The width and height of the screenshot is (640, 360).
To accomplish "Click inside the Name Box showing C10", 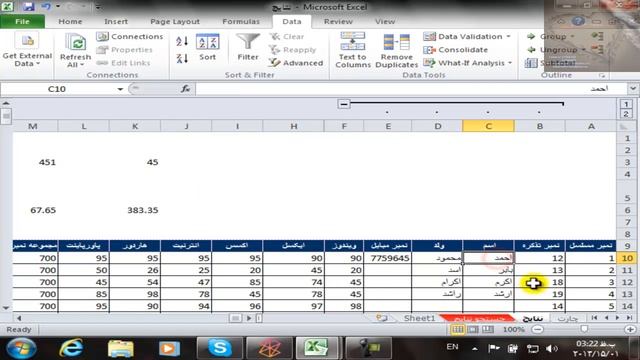I will [x=57, y=89].
